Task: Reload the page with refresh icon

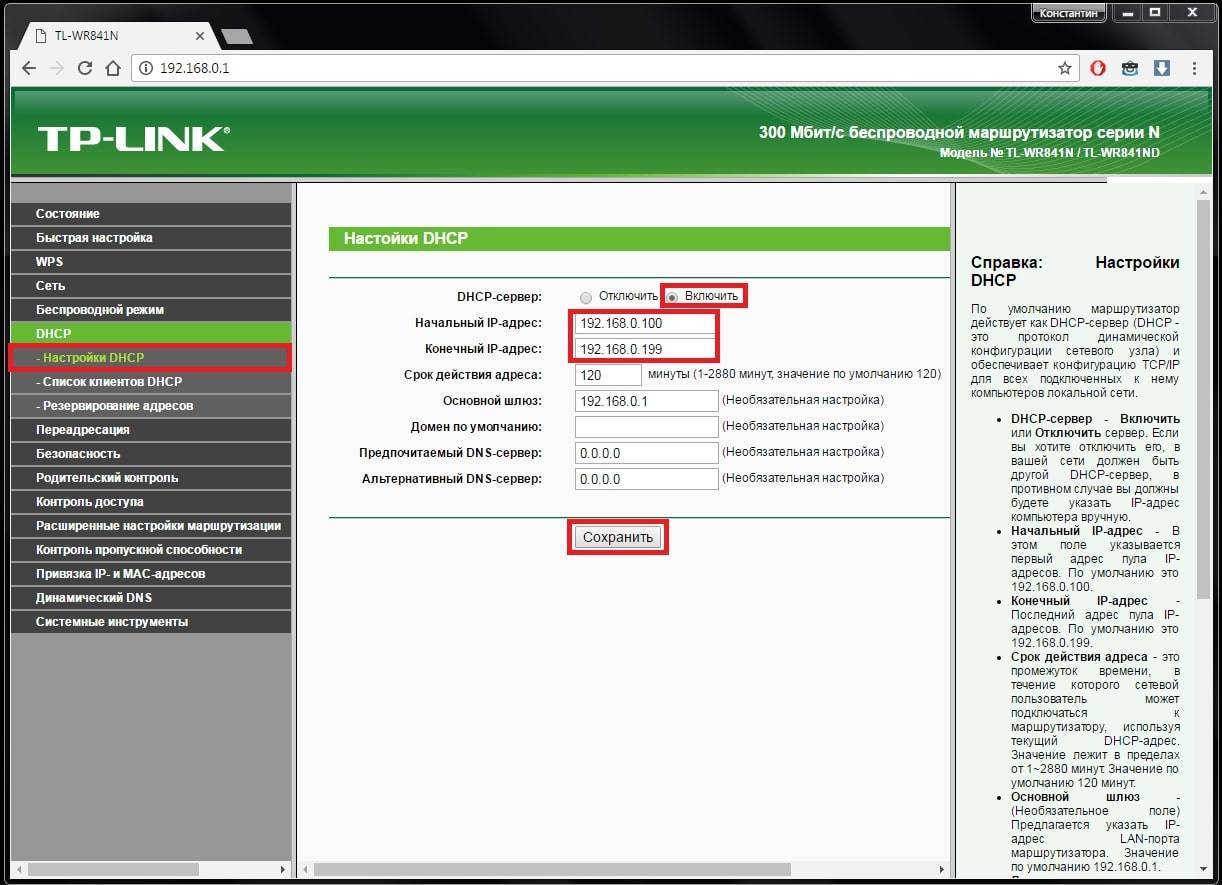Action: 85,68
